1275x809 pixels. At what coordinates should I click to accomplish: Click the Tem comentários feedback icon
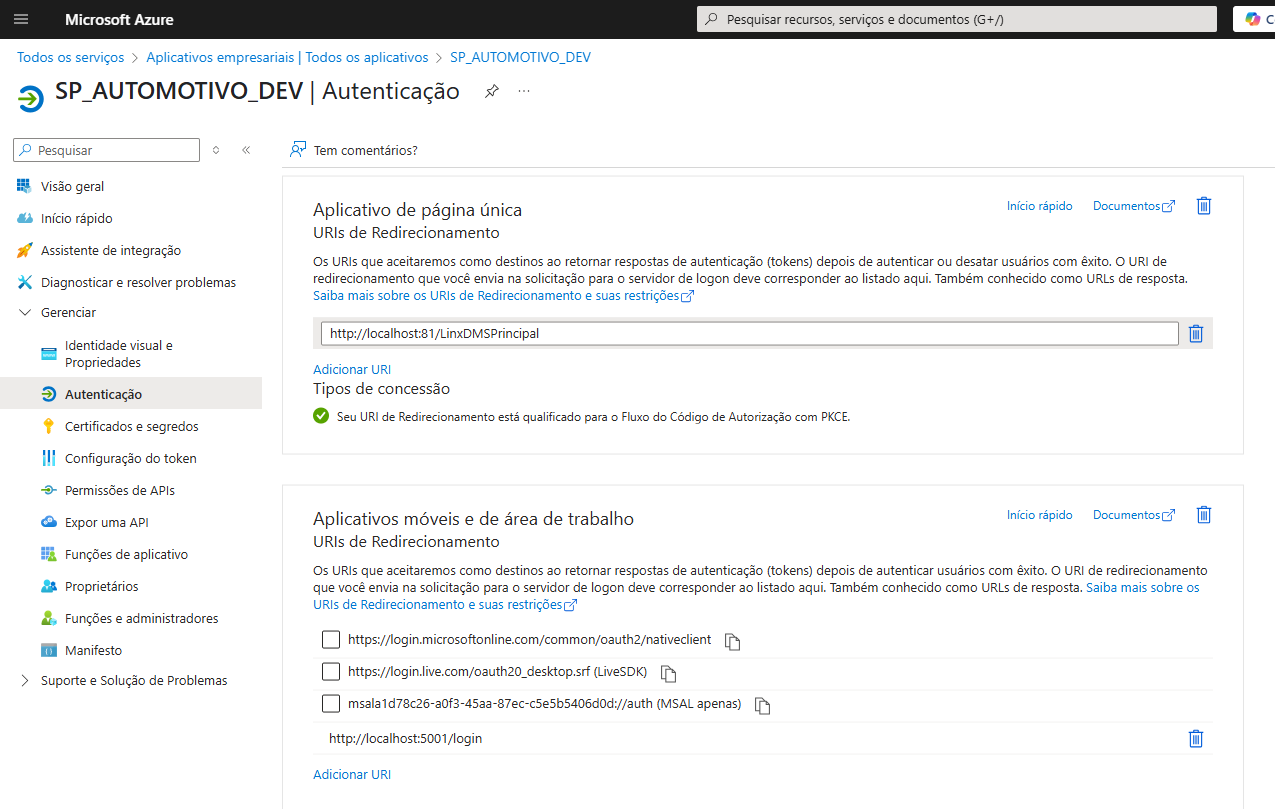pos(297,150)
